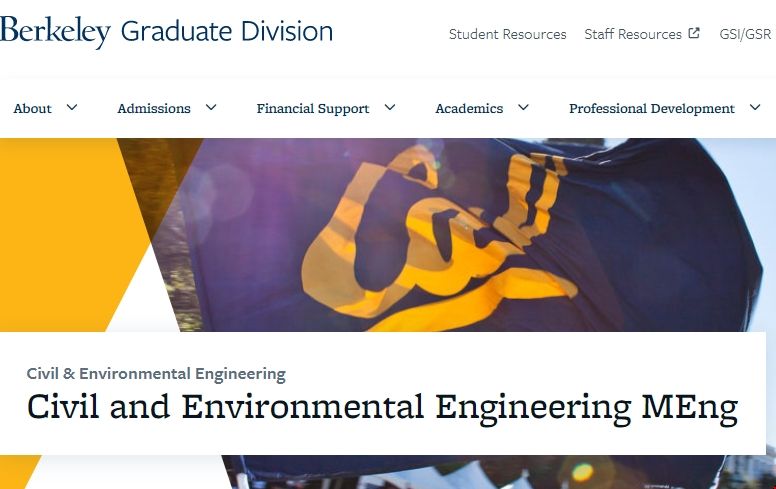Follow the Civil & Environmental Engineering breadcrumb
This screenshot has height=489, width=776.
coord(156,374)
